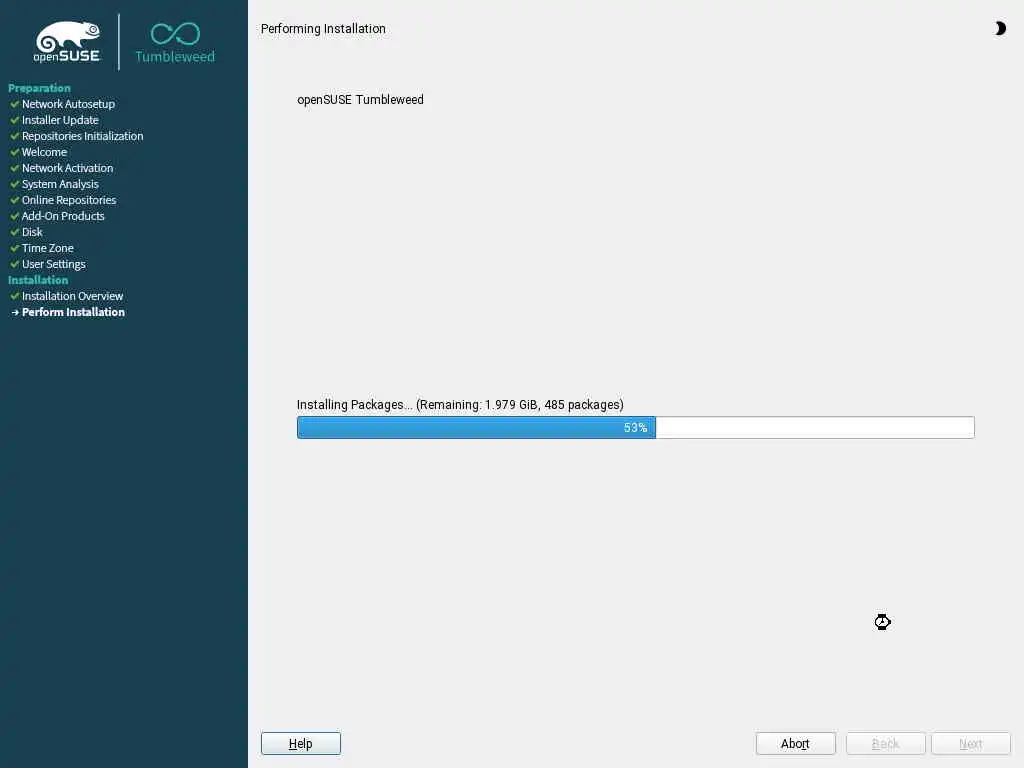This screenshot has height=768, width=1024.
Task: Click the Performing Installation title
Action: click(x=323, y=29)
